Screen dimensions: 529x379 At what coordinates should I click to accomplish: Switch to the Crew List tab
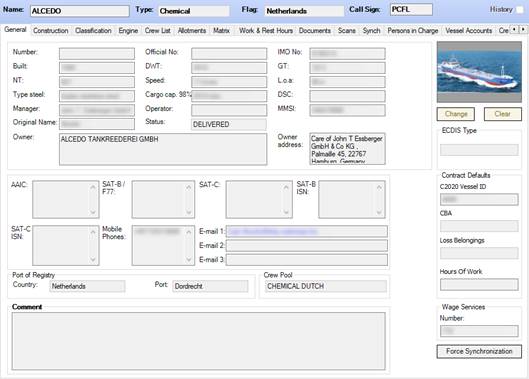[x=158, y=31]
